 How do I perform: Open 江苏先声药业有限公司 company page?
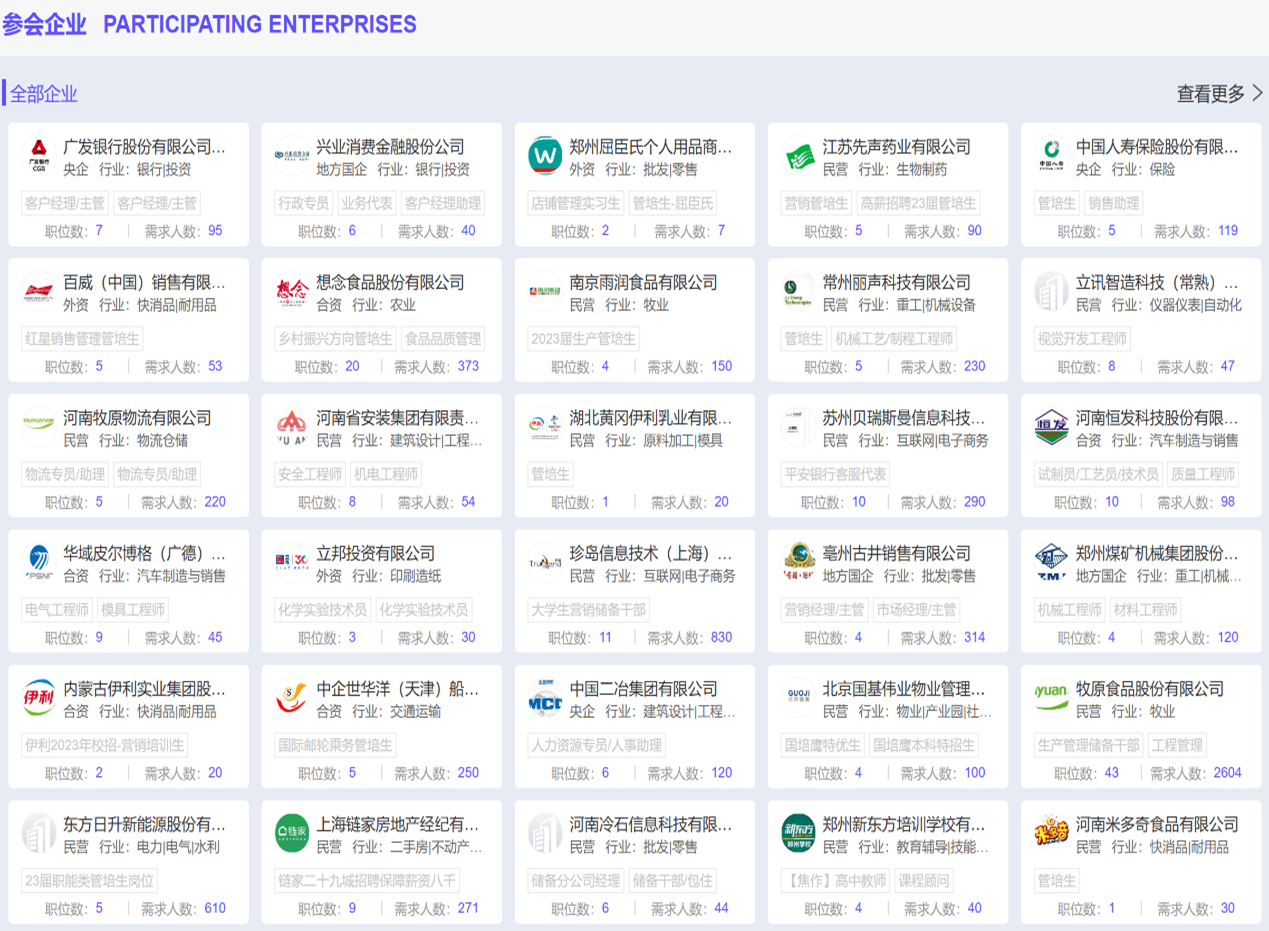896,147
